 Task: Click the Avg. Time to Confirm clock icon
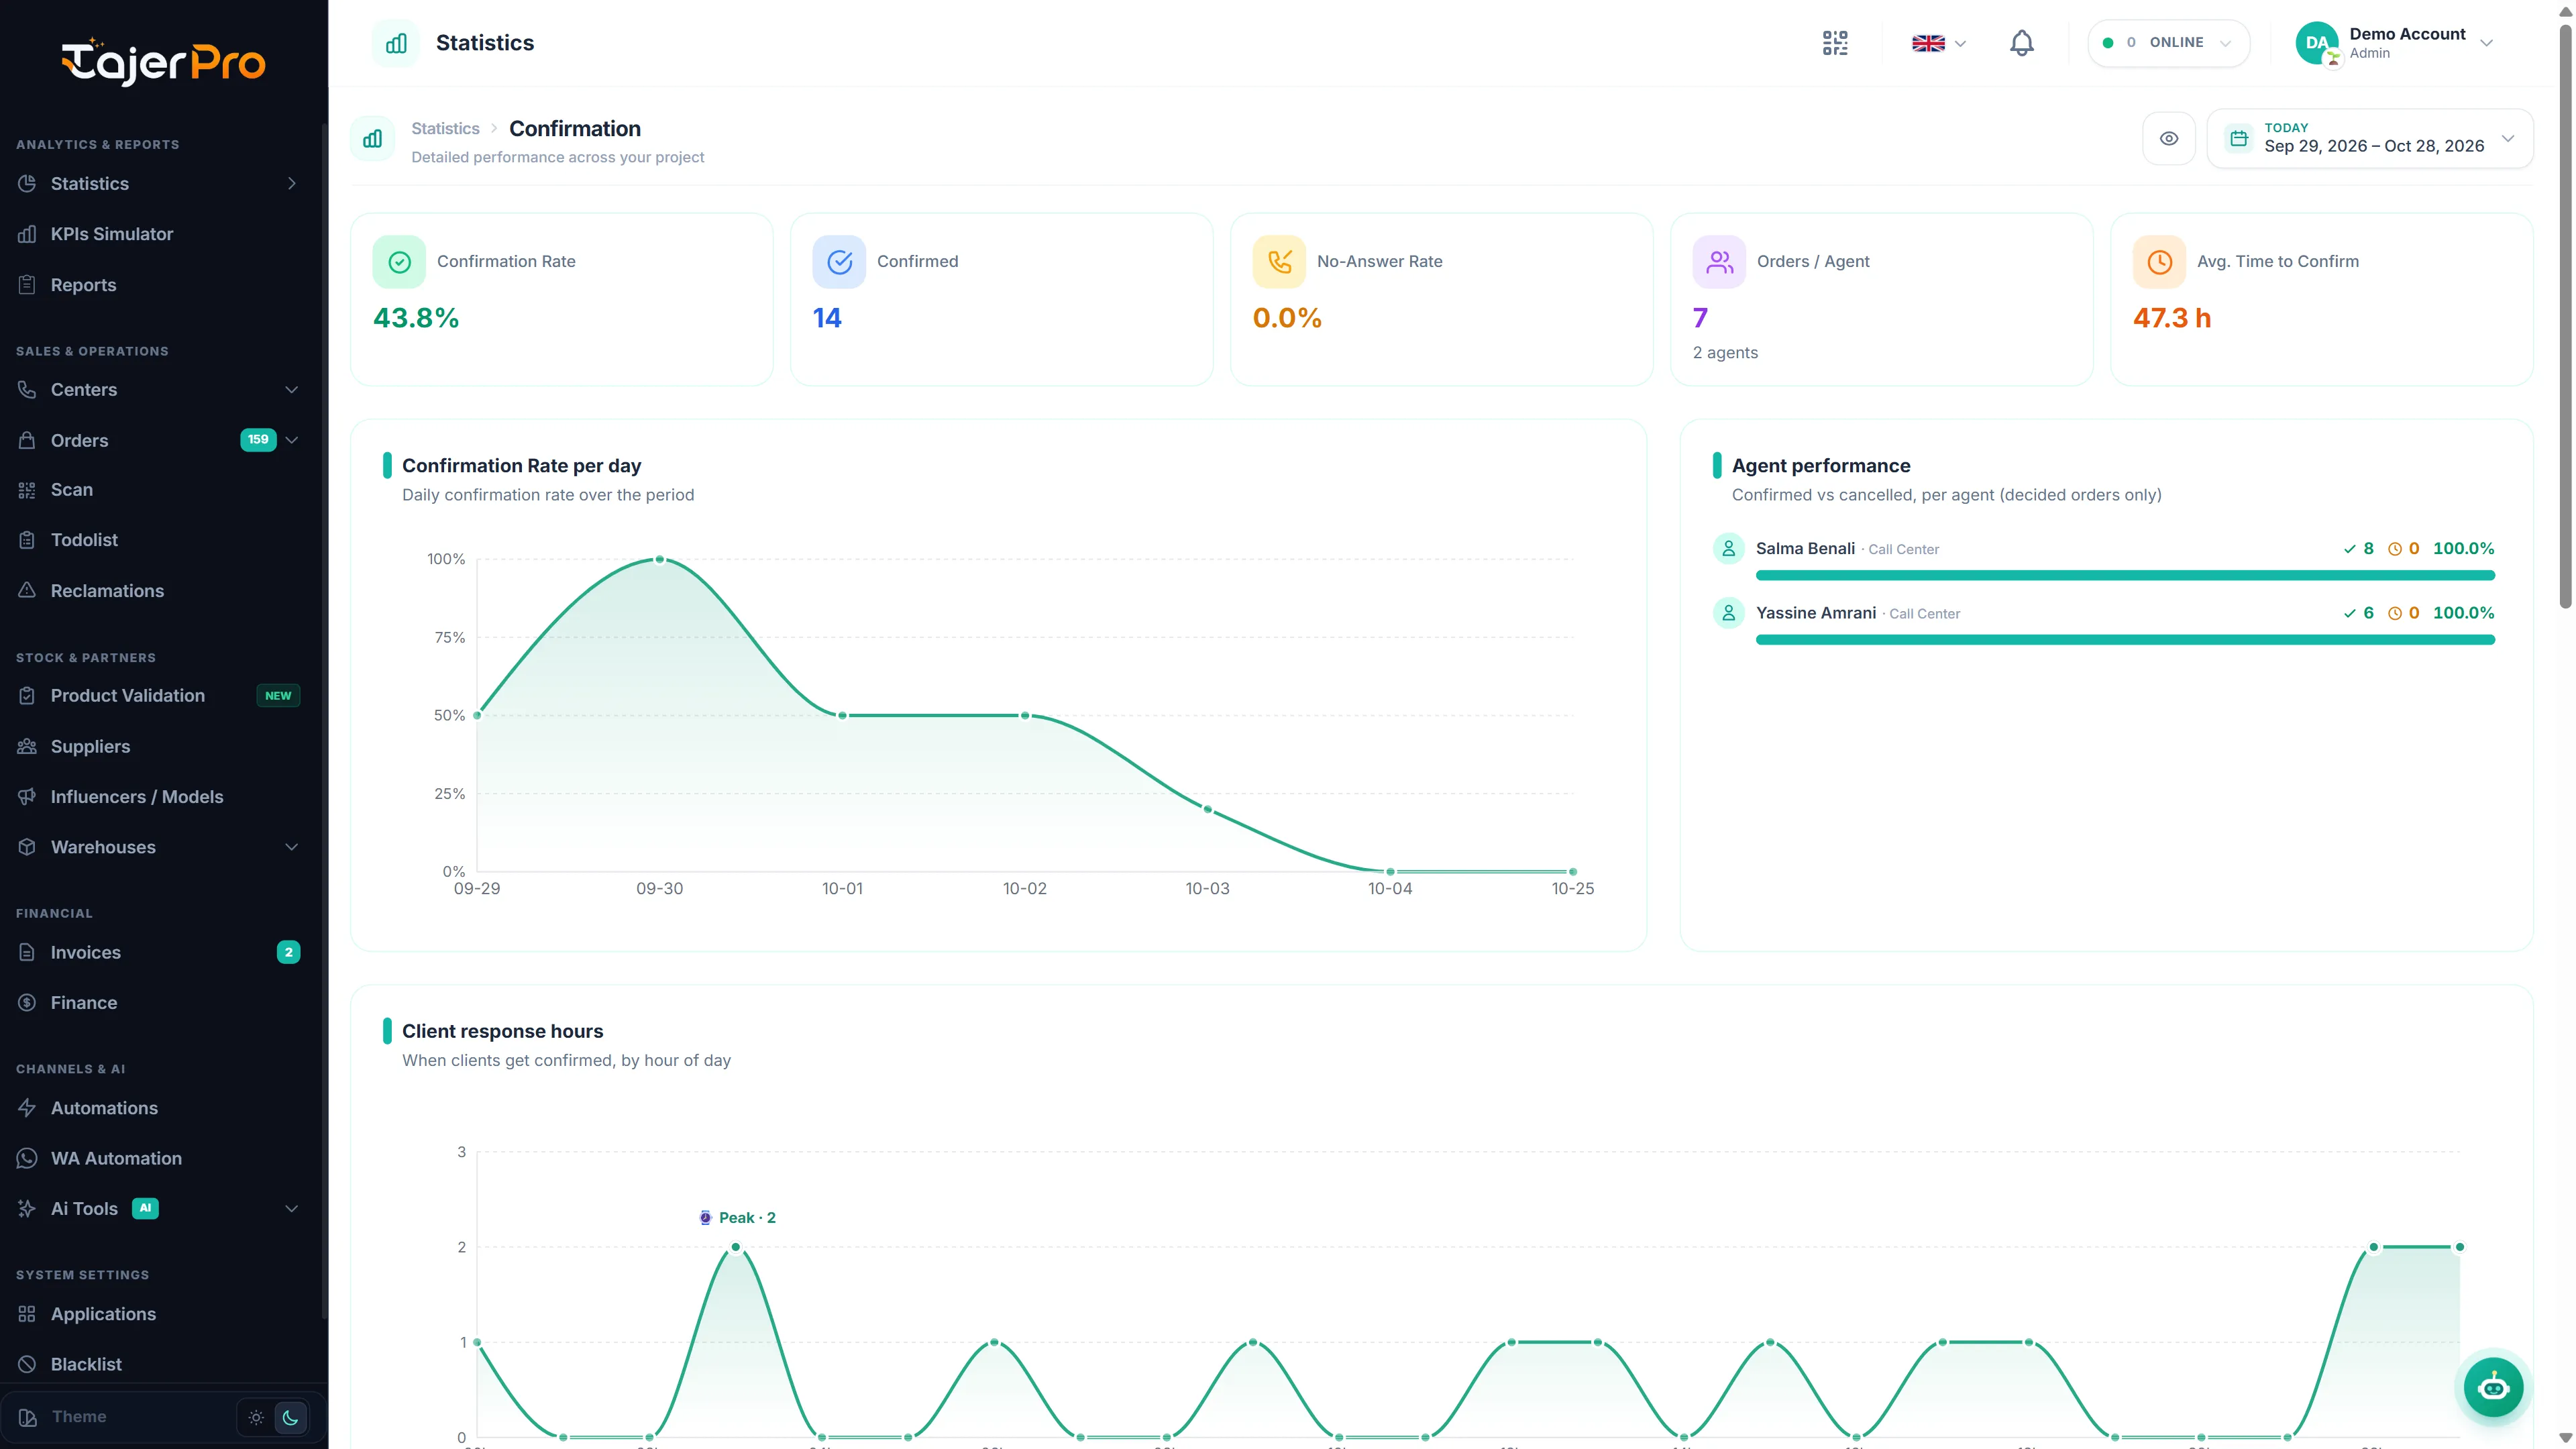click(2159, 262)
